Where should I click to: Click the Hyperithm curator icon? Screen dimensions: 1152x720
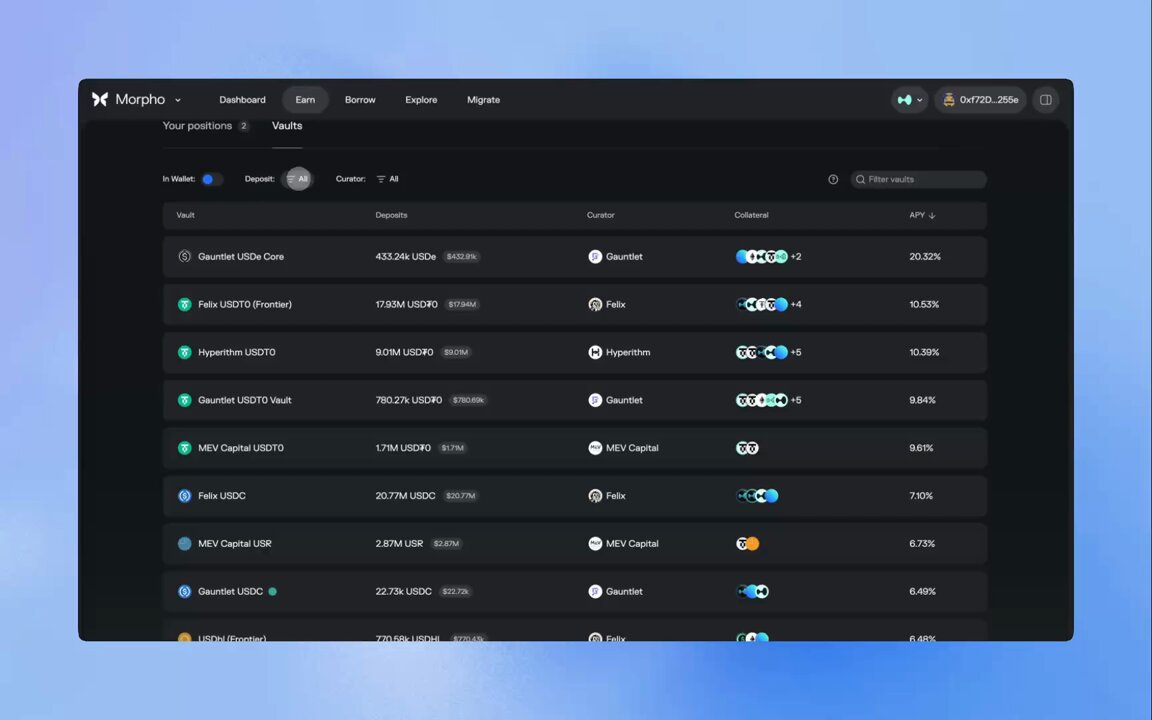pyautogui.click(x=596, y=352)
